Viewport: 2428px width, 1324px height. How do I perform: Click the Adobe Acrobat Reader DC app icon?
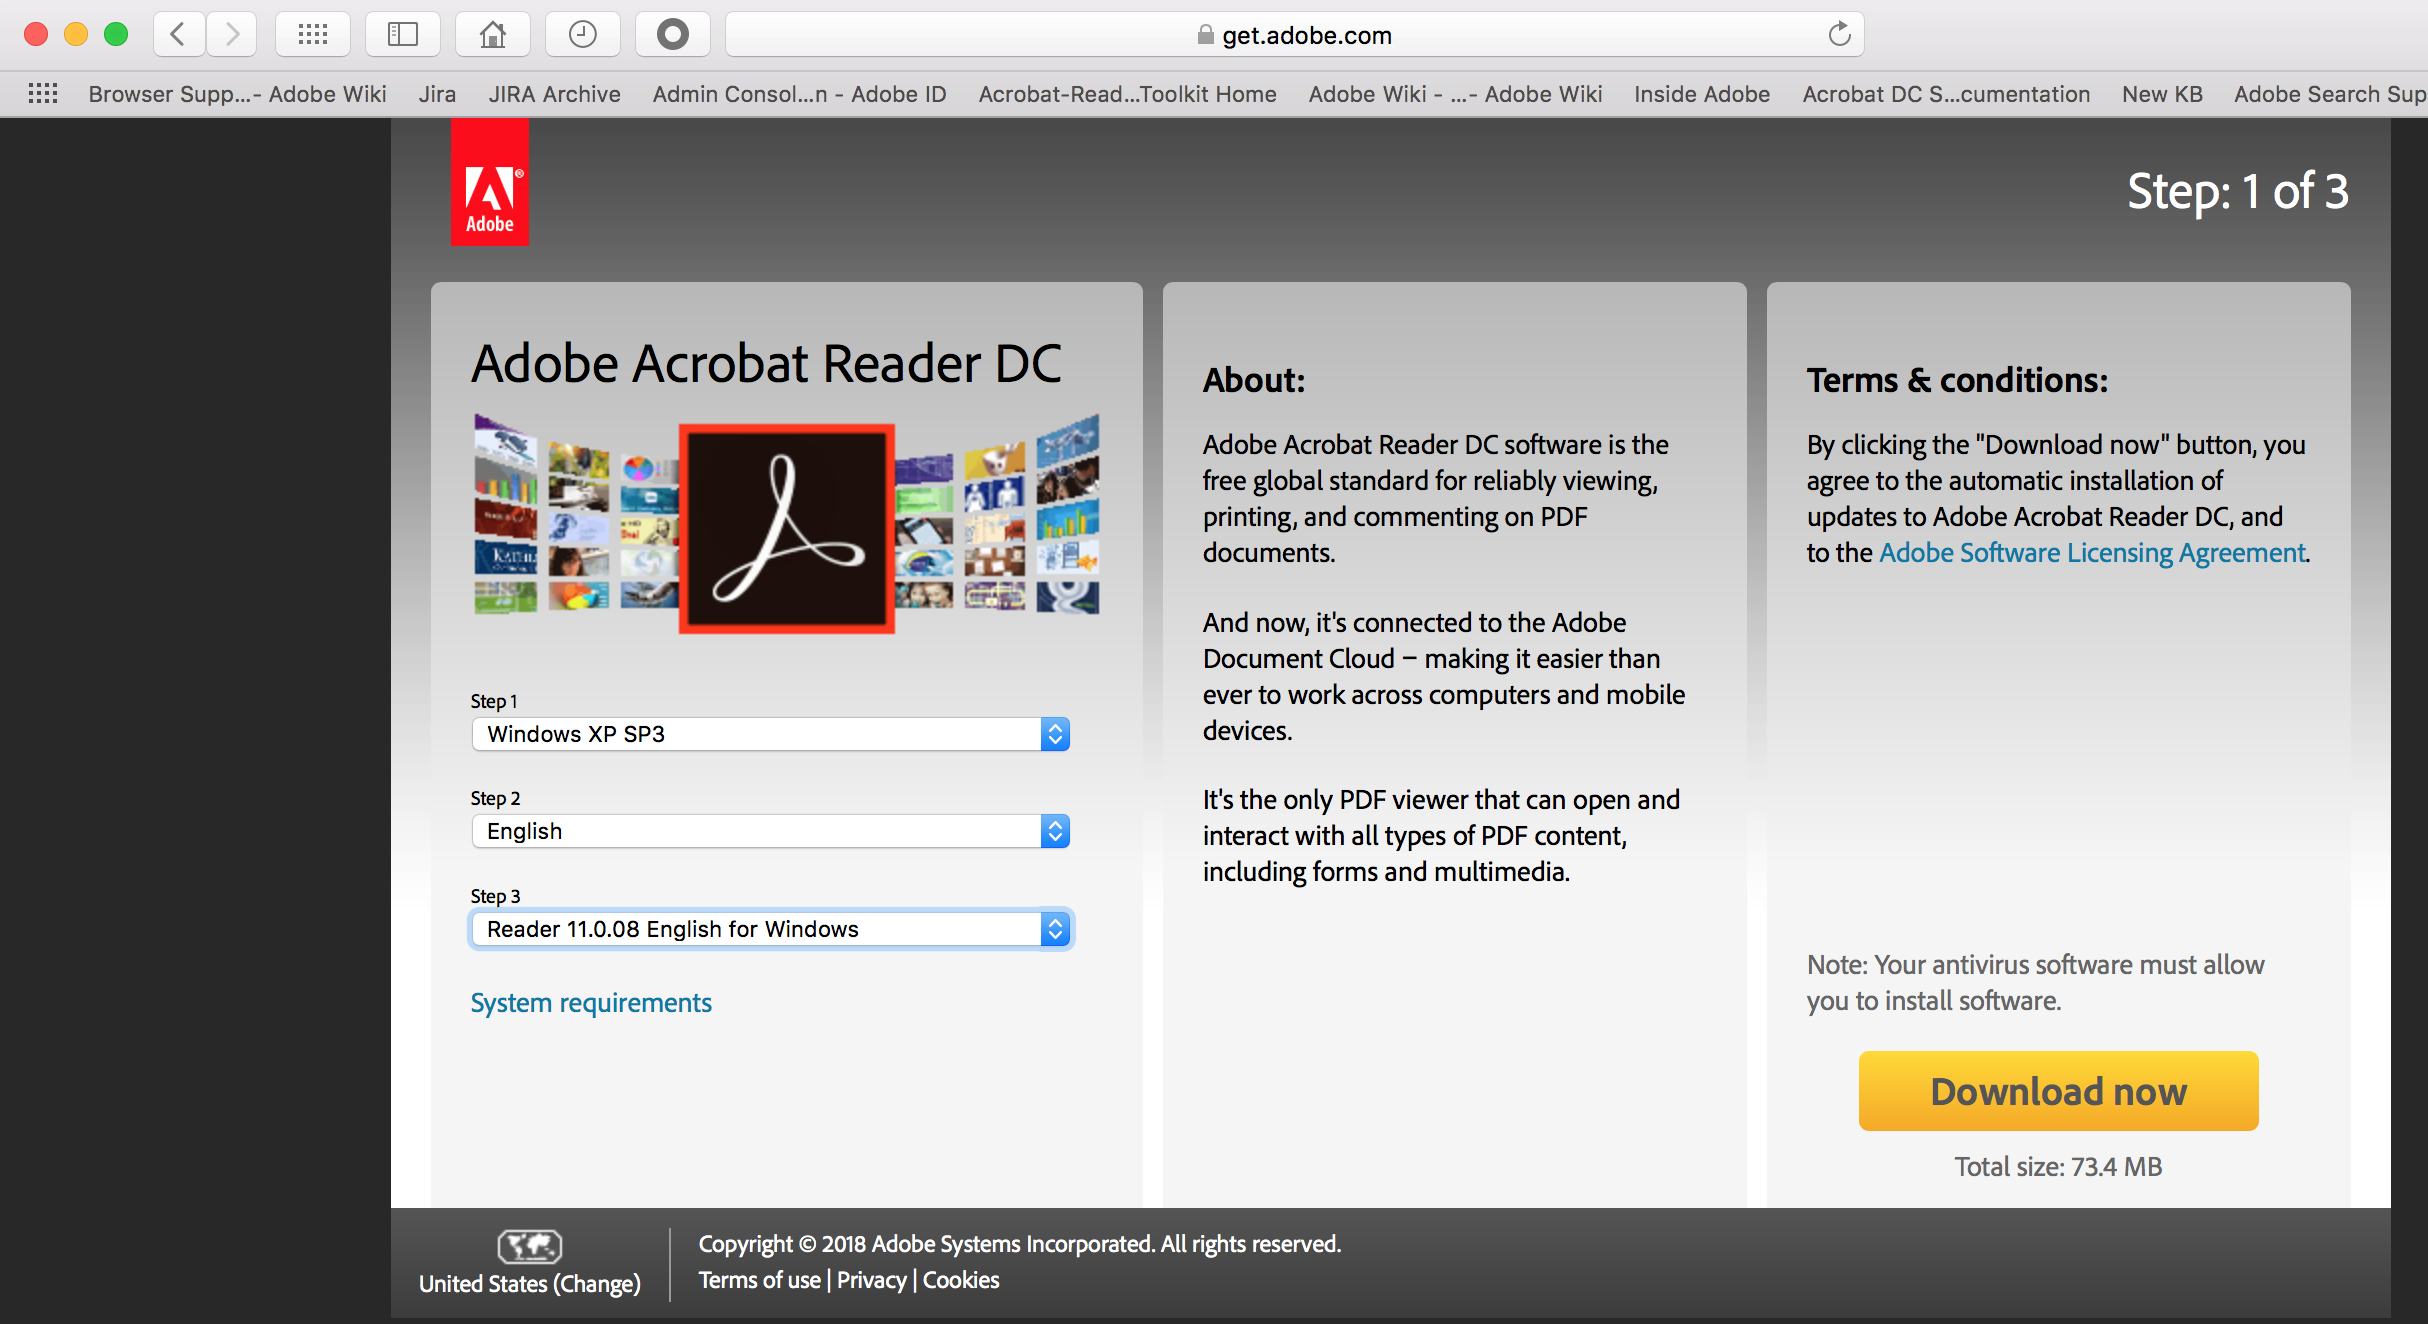(791, 527)
